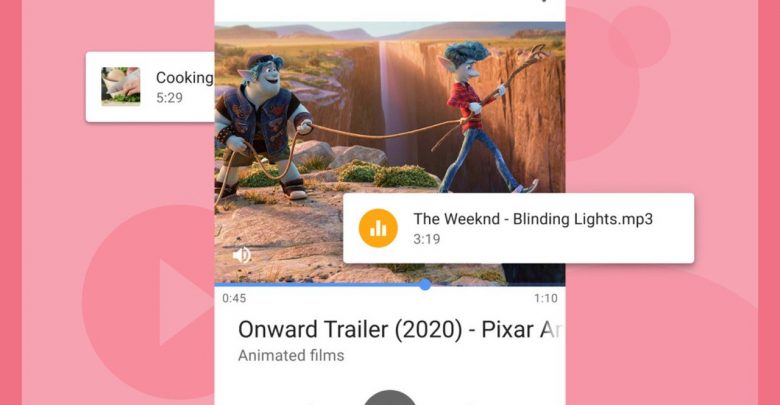Click the overflow dot icon above the video

tap(545, 0)
